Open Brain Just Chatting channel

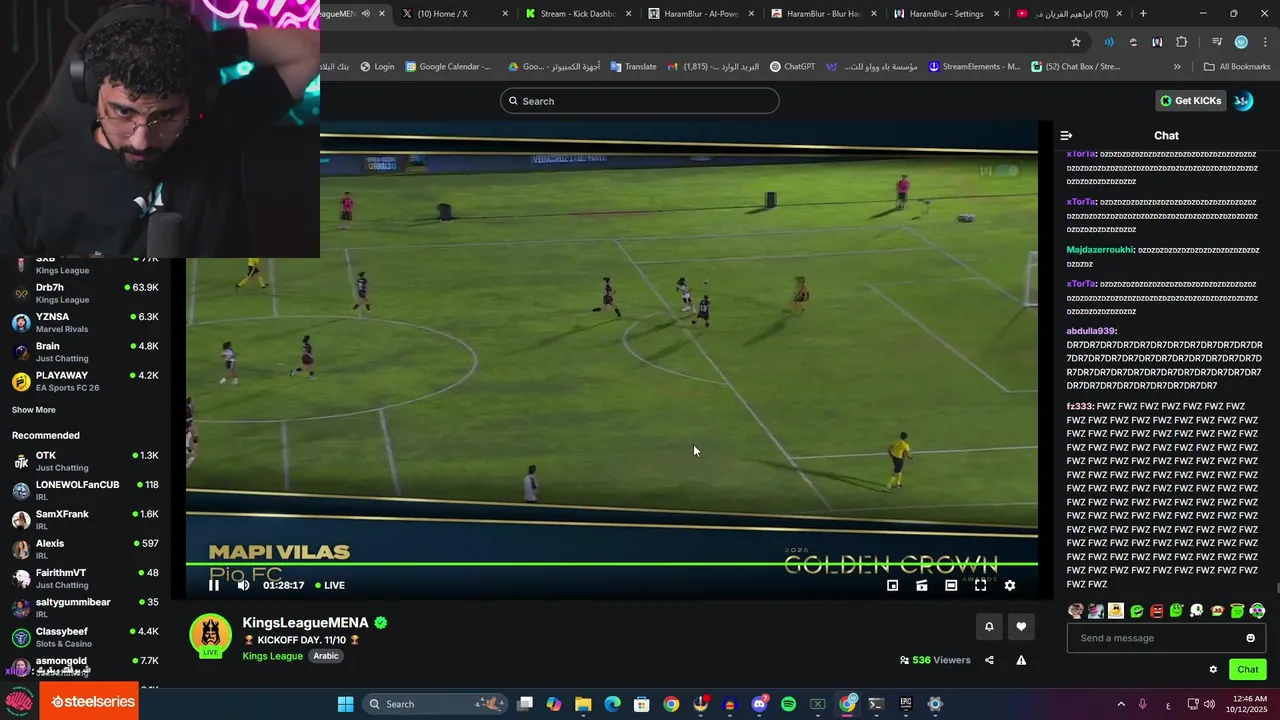coord(85,352)
